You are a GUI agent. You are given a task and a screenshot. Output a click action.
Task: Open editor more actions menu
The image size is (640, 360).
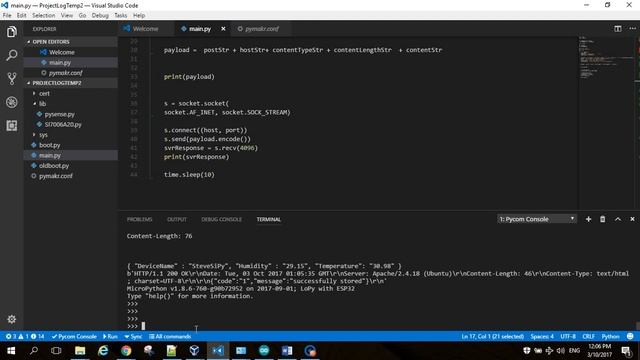tap(632, 29)
